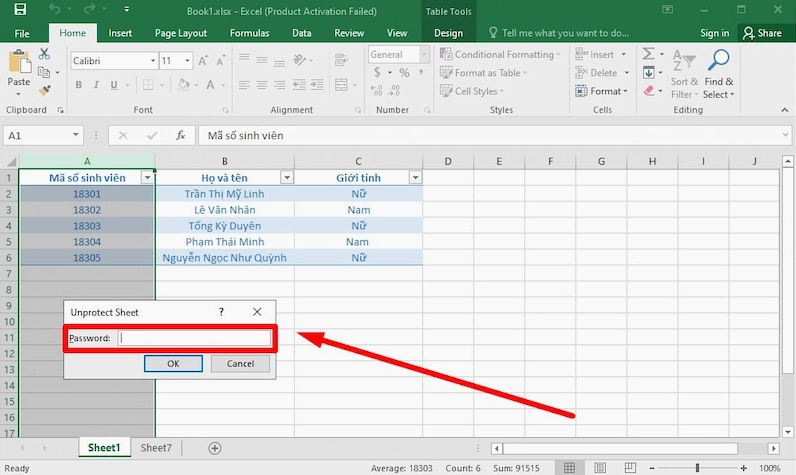Viewport: 796px width, 475px height.
Task: Click the Decrease Decimal icon
Action: pyautogui.click(x=394, y=90)
